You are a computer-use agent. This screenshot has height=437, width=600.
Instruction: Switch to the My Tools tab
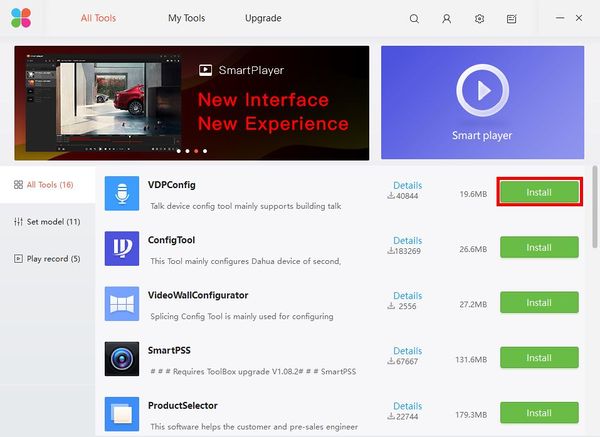186,18
